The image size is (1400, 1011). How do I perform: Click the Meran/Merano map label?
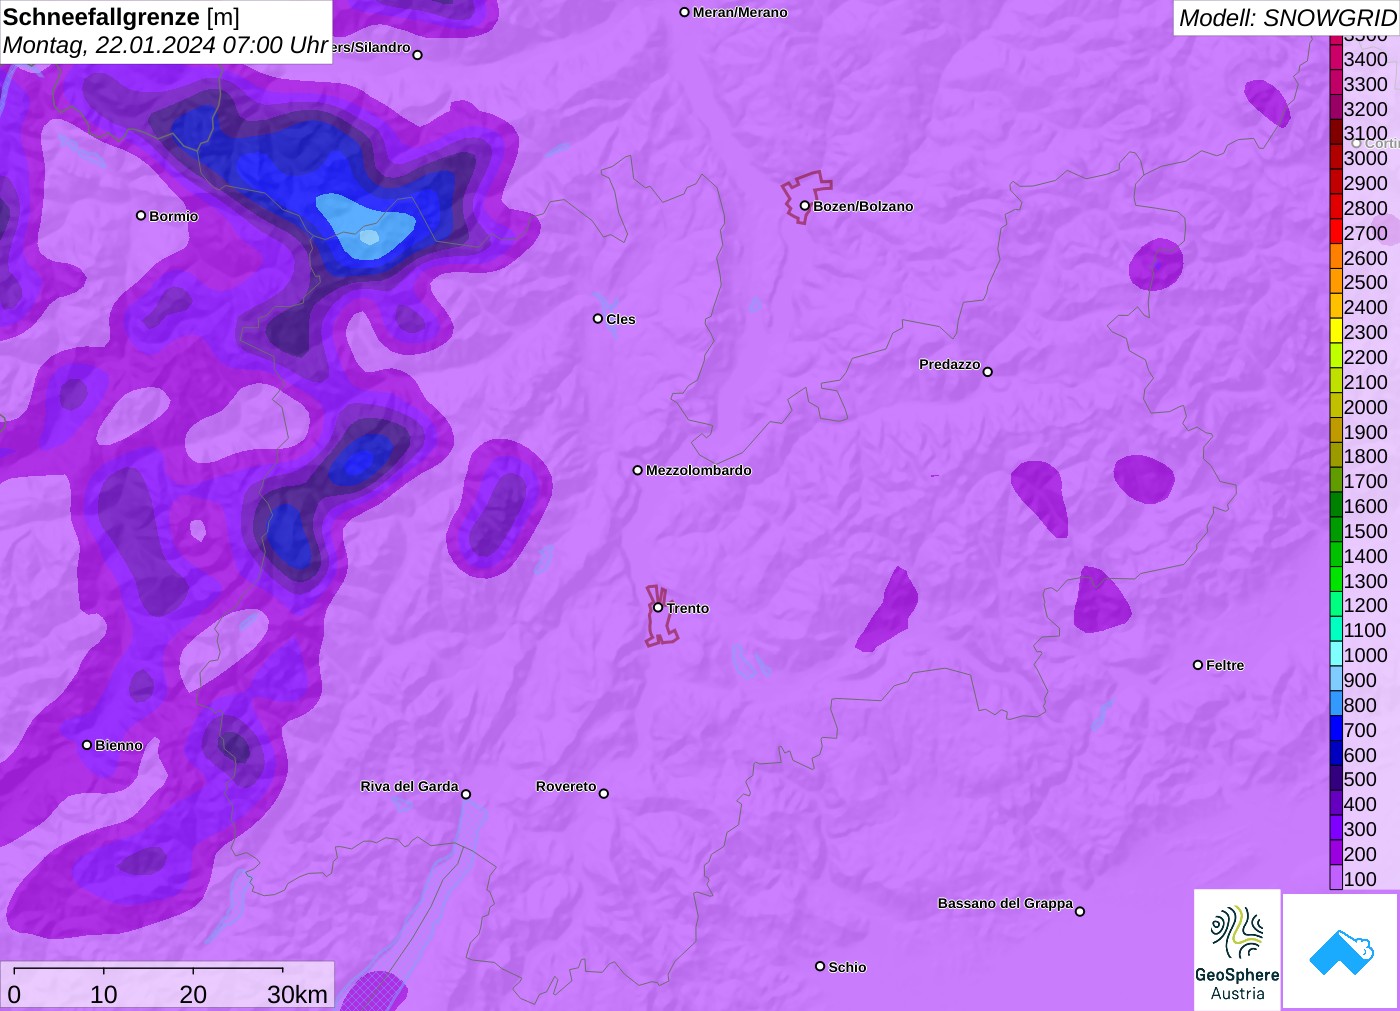click(740, 12)
